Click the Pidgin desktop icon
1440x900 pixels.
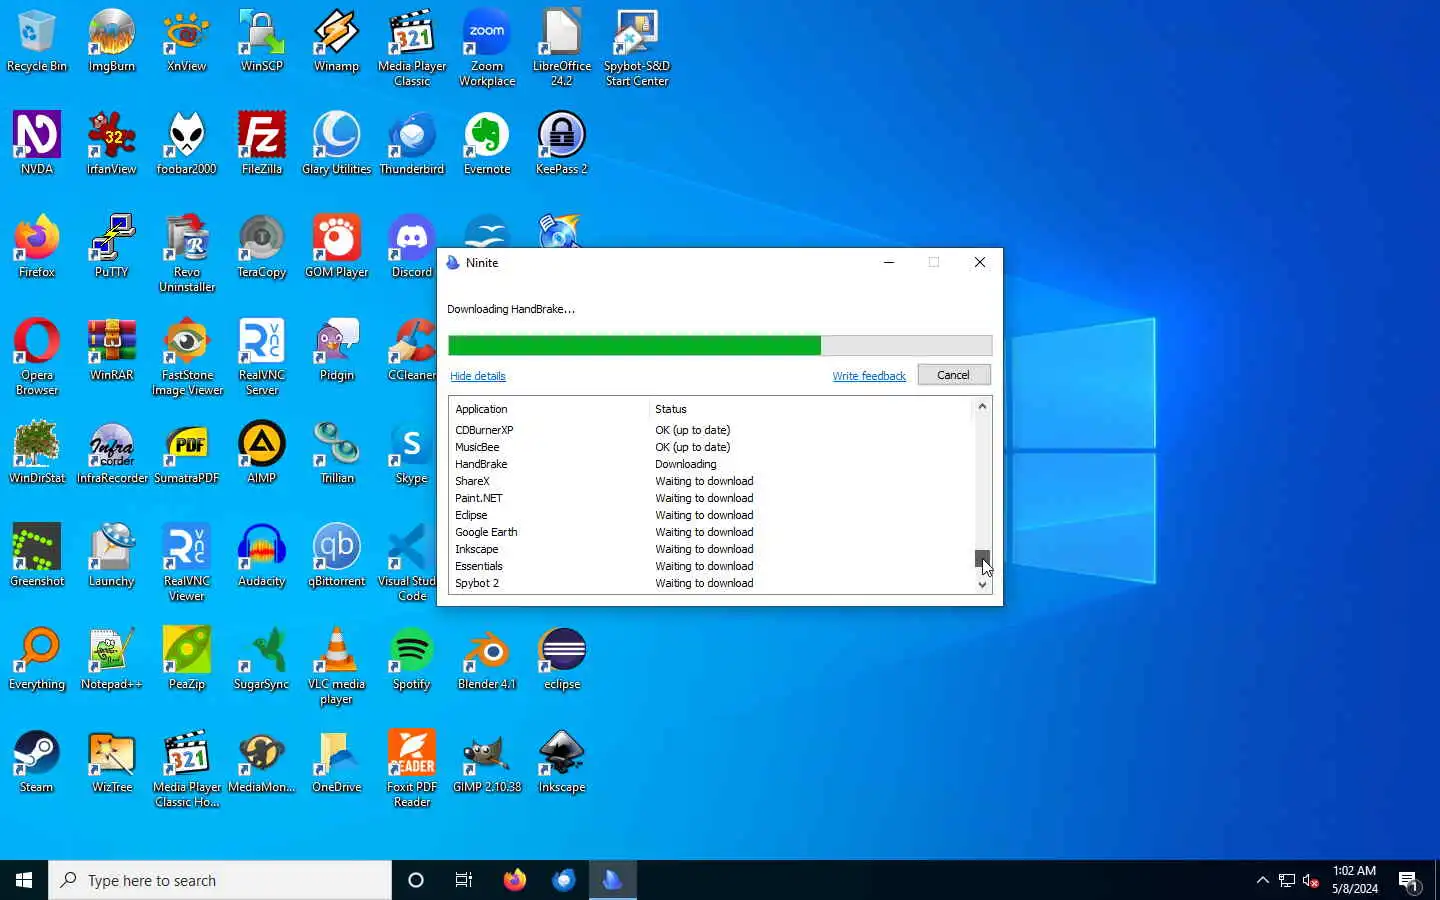coord(337,349)
